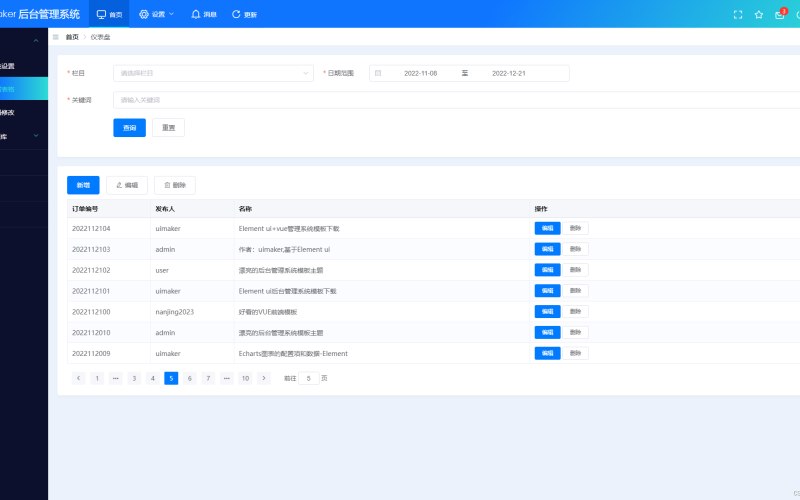Click the 重置 reset button

[x=168, y=128]
